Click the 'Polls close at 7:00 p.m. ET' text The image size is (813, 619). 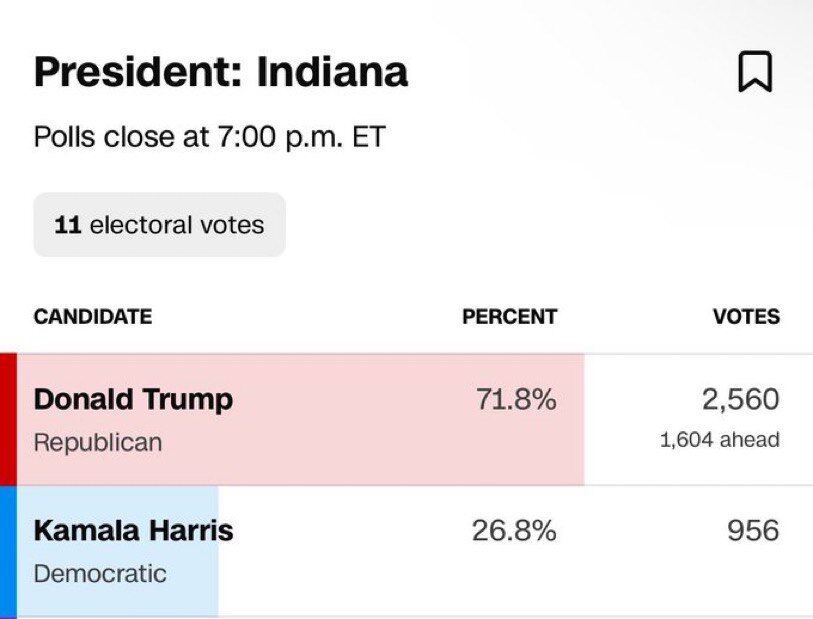[x=210, y=137]
